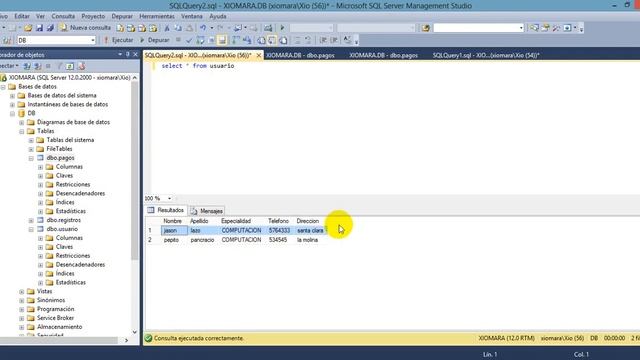Image resolution: width=640 pixels, height=360 pixels.
Task: Click the Save All icon
Action: [50, 28]
